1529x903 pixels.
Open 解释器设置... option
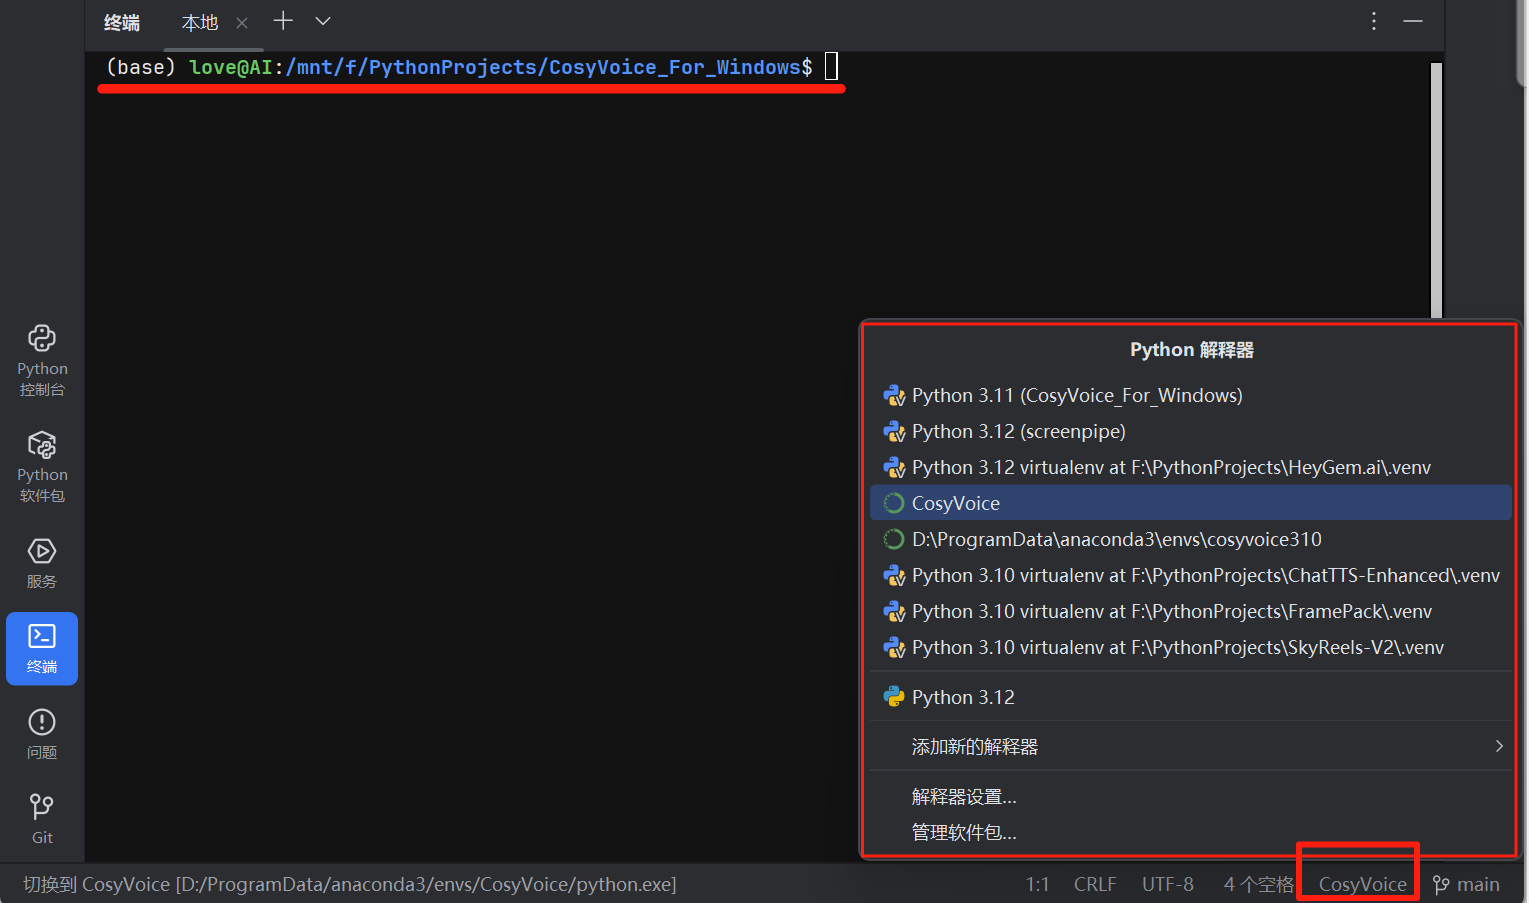pos(1191,797)
